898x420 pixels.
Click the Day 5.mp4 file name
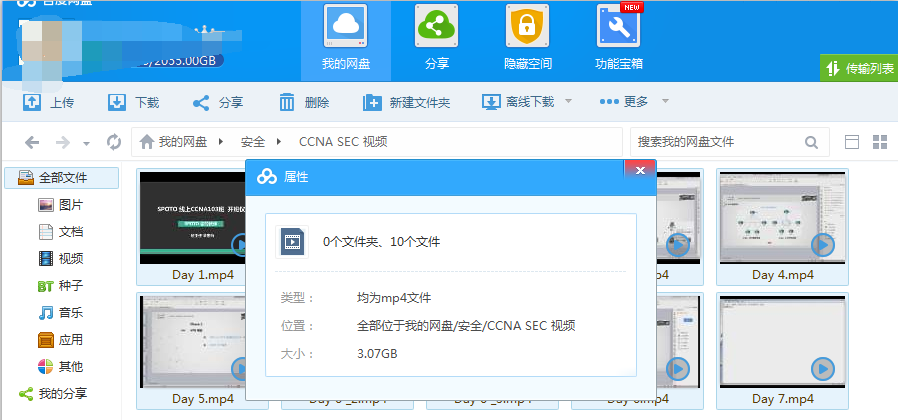pos(203,399)
